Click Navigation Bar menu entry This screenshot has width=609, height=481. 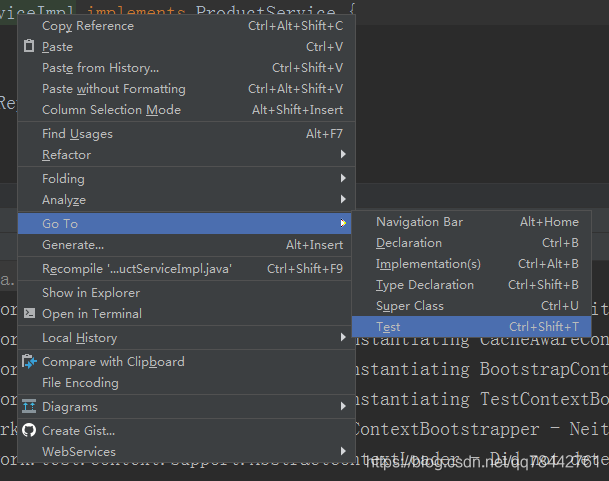click(419, 222)
